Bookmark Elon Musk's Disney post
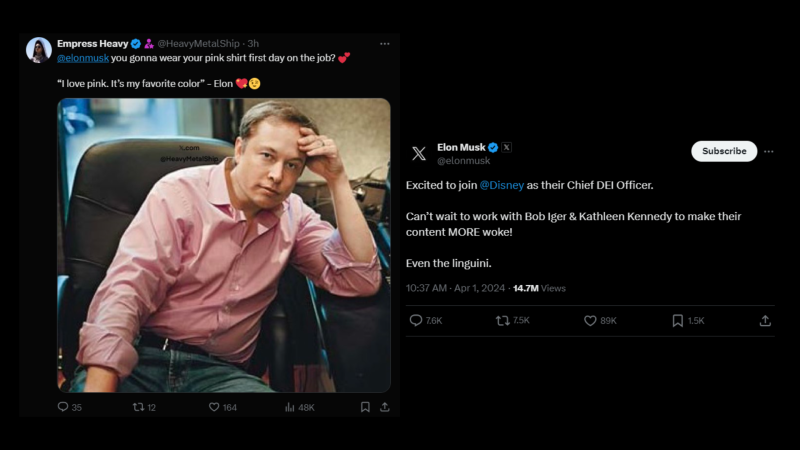The image size is (800, 450). point(678,320)
